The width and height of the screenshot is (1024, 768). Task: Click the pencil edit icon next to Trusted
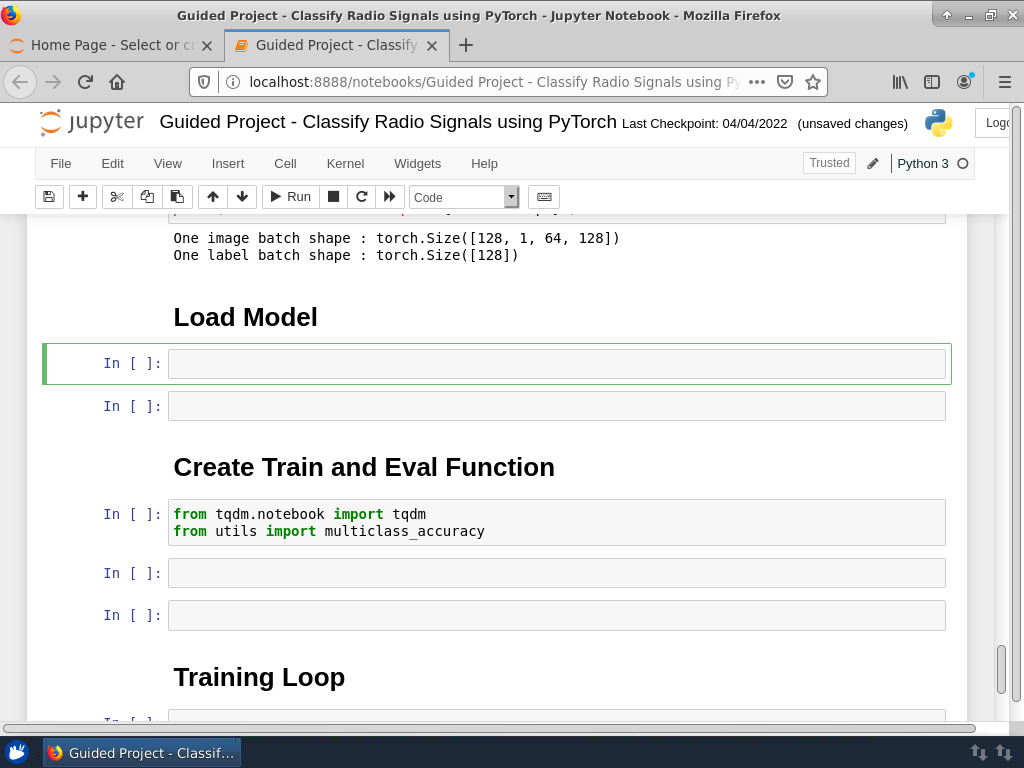click(x=872, y=163)
